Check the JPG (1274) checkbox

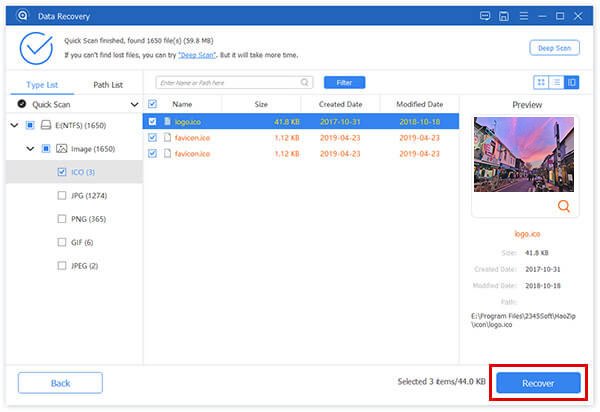62,195
